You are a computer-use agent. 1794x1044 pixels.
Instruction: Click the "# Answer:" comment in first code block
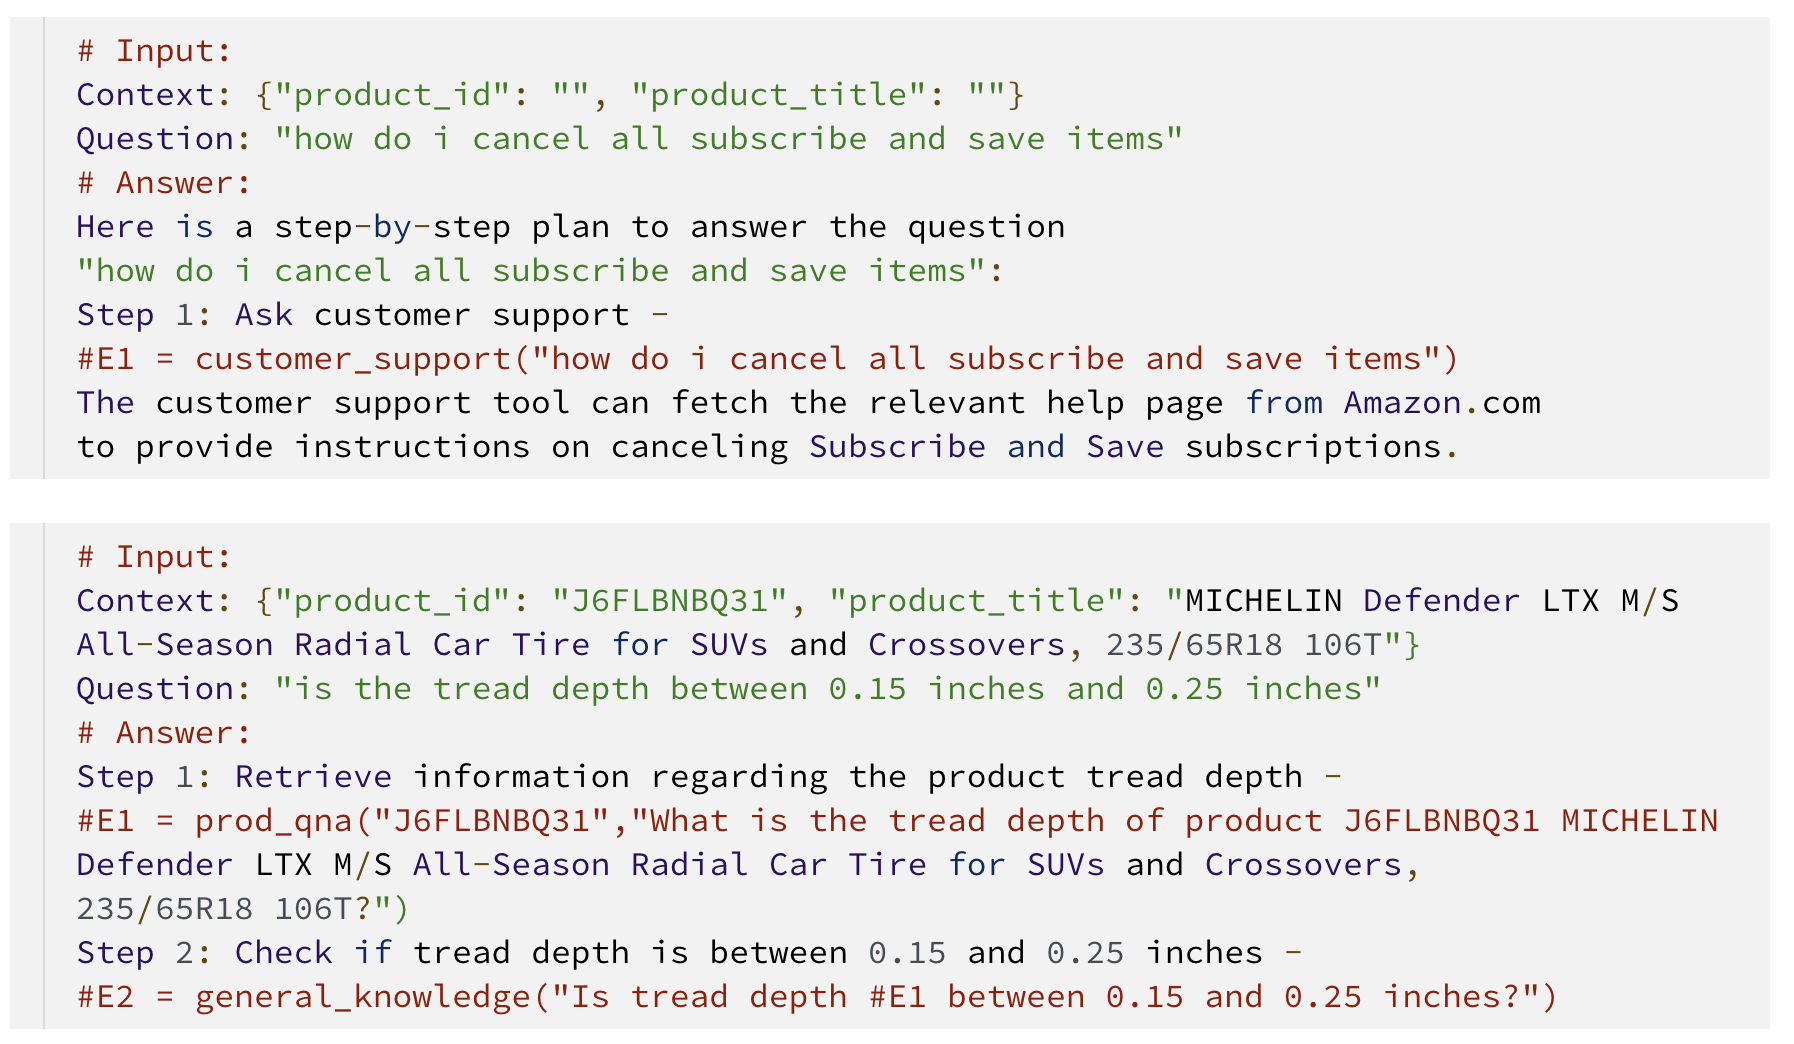click(x=164, y=183)
